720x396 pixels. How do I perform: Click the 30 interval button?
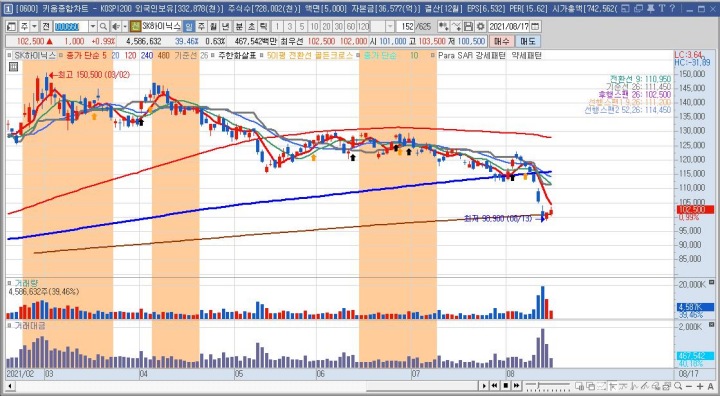(x=339, y=27)
